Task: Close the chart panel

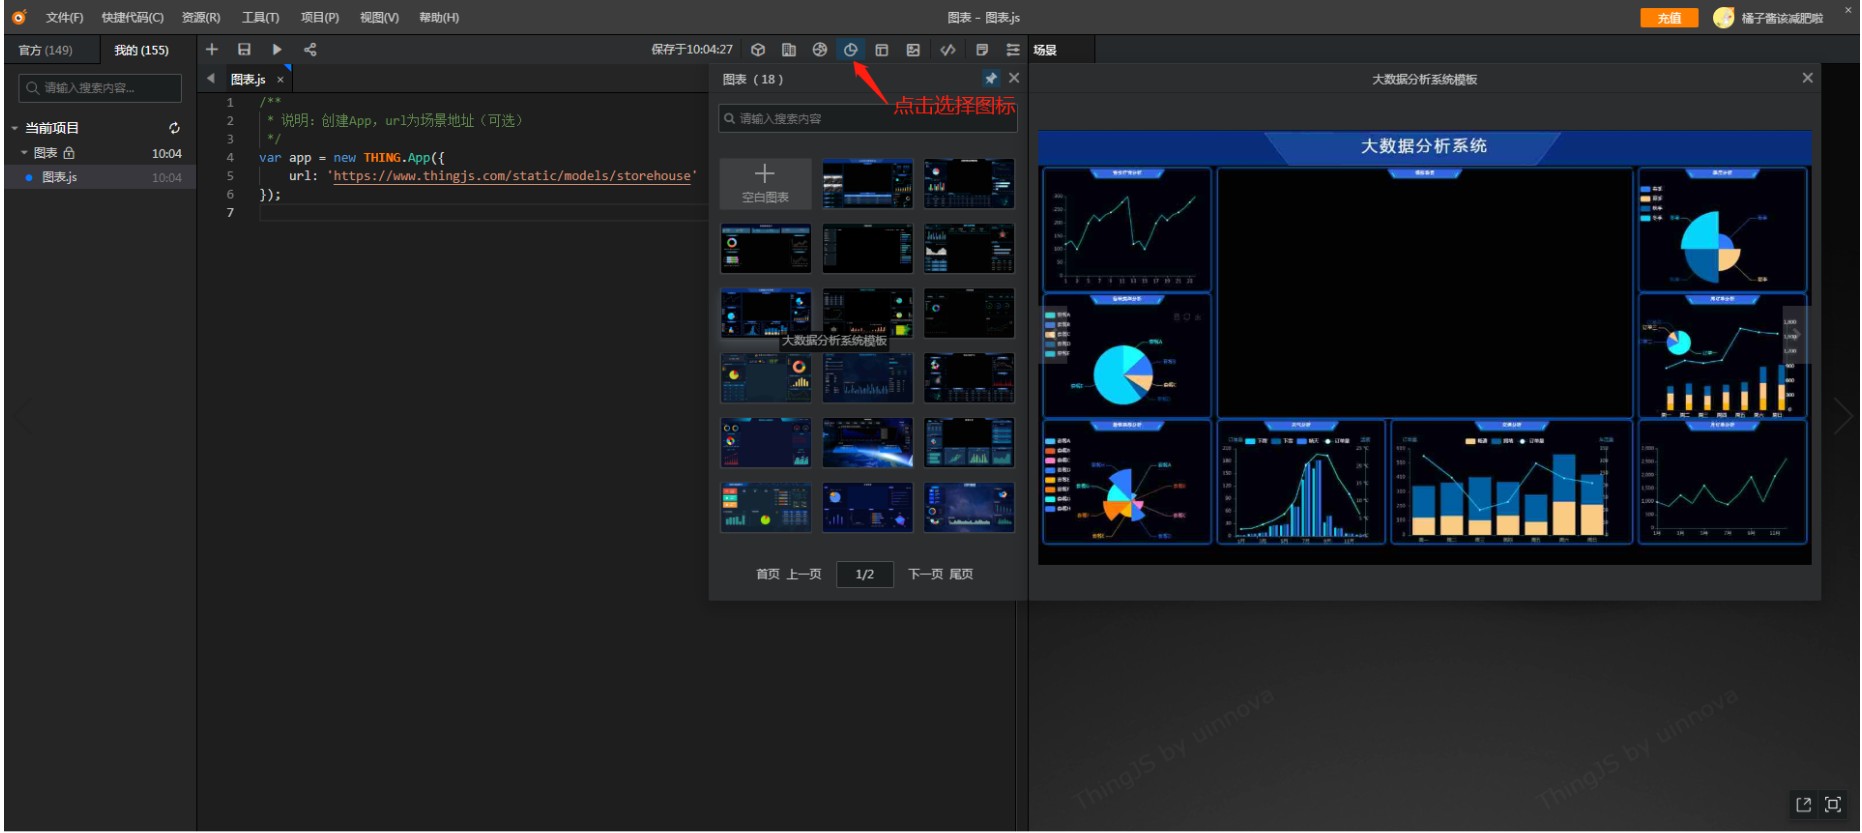Action: (x=1014, y=78)
